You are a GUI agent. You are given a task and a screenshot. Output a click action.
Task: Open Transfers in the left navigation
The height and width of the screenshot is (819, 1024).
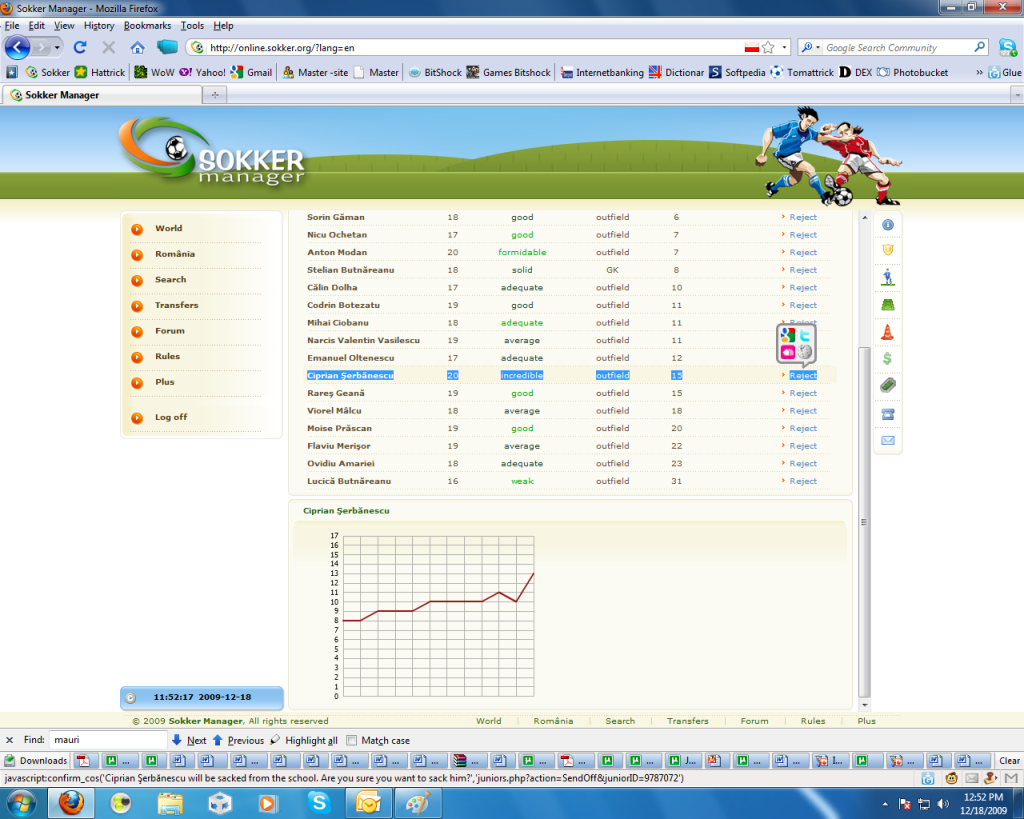point(176,305)
